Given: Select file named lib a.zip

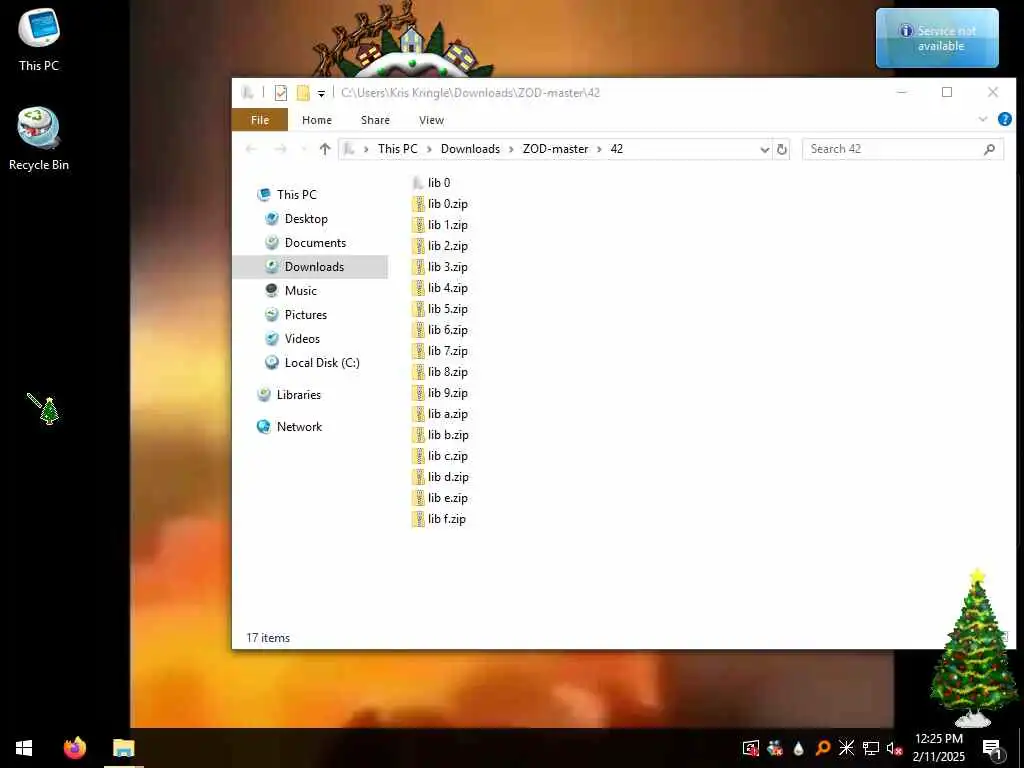Looking at the screenshot, I should pyautogui.click(x=440, y=414).
